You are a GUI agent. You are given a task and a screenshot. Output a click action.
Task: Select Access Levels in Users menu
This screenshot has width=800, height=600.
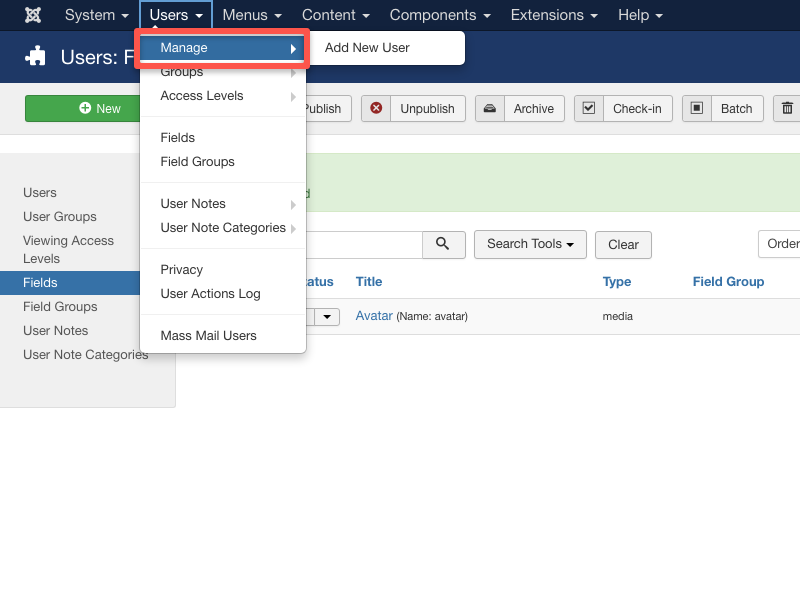[202, 96]
